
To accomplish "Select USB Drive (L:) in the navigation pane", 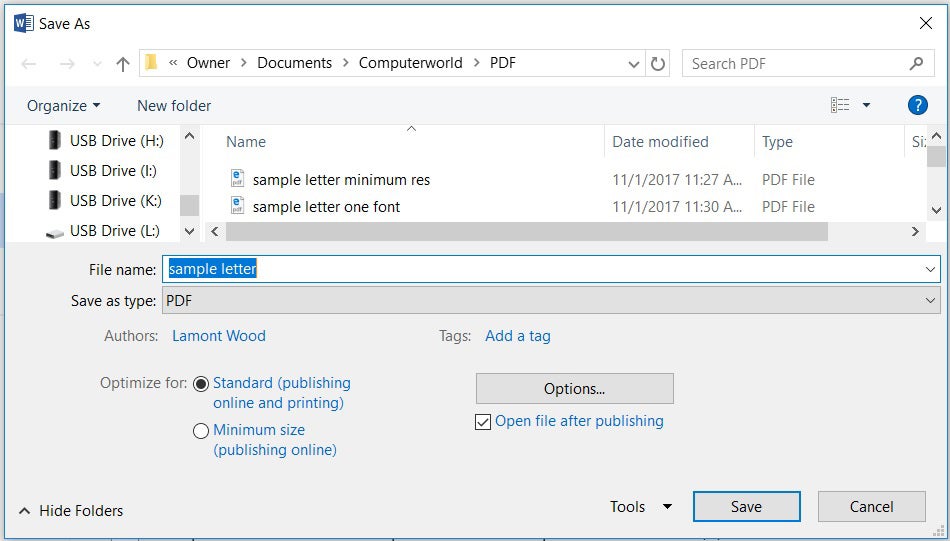I will [x=115, y=231].
